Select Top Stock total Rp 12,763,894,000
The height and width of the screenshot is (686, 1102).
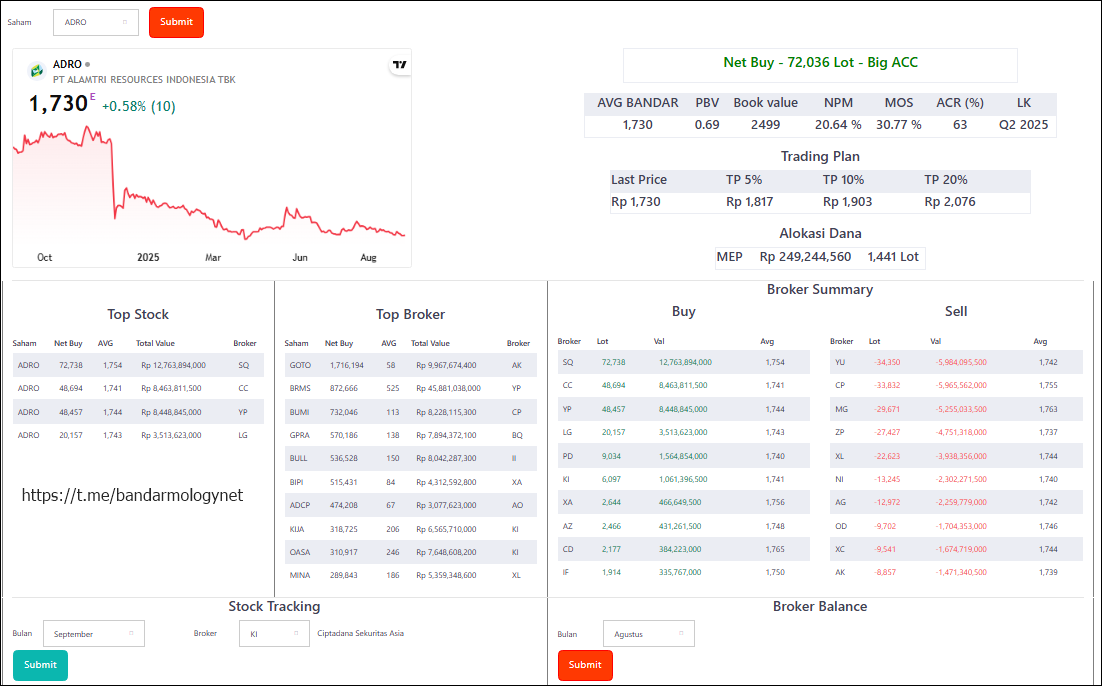(174, 365)
